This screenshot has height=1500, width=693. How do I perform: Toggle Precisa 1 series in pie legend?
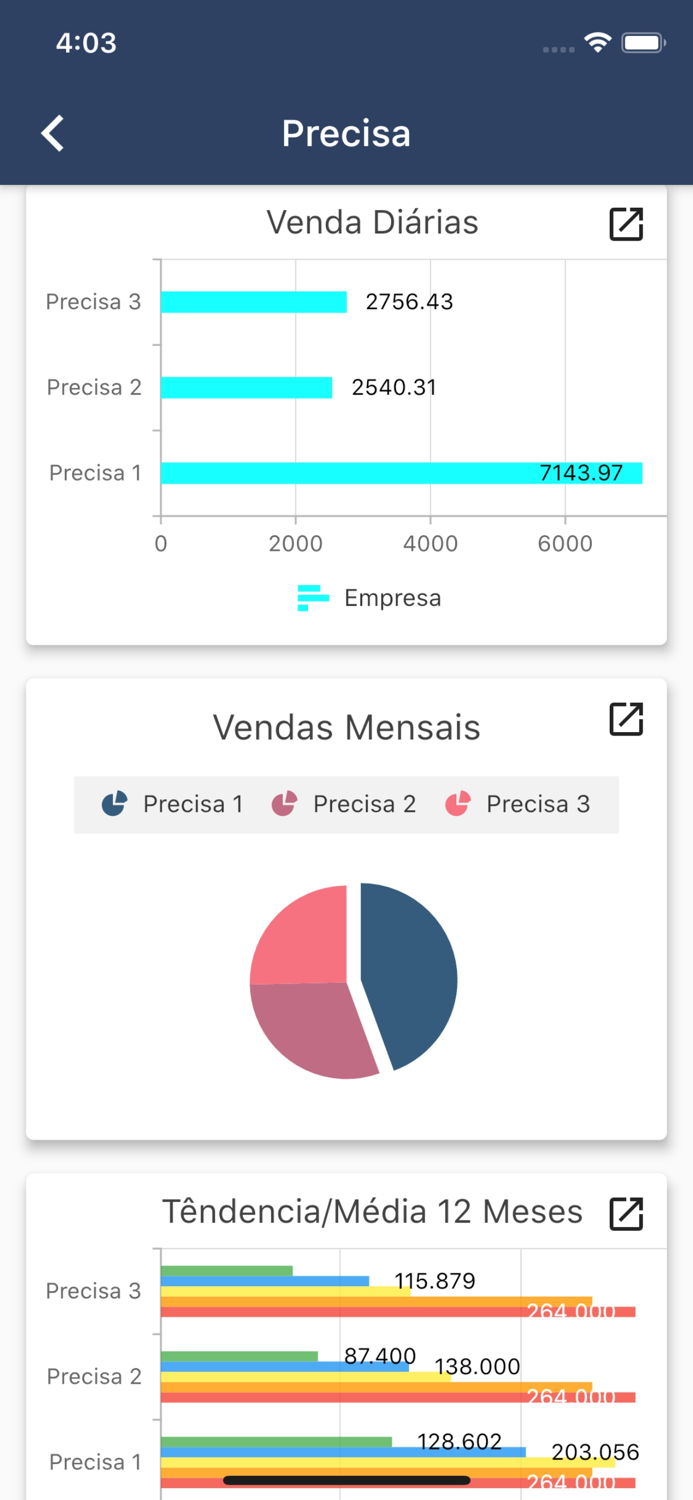tap(193, 804)
